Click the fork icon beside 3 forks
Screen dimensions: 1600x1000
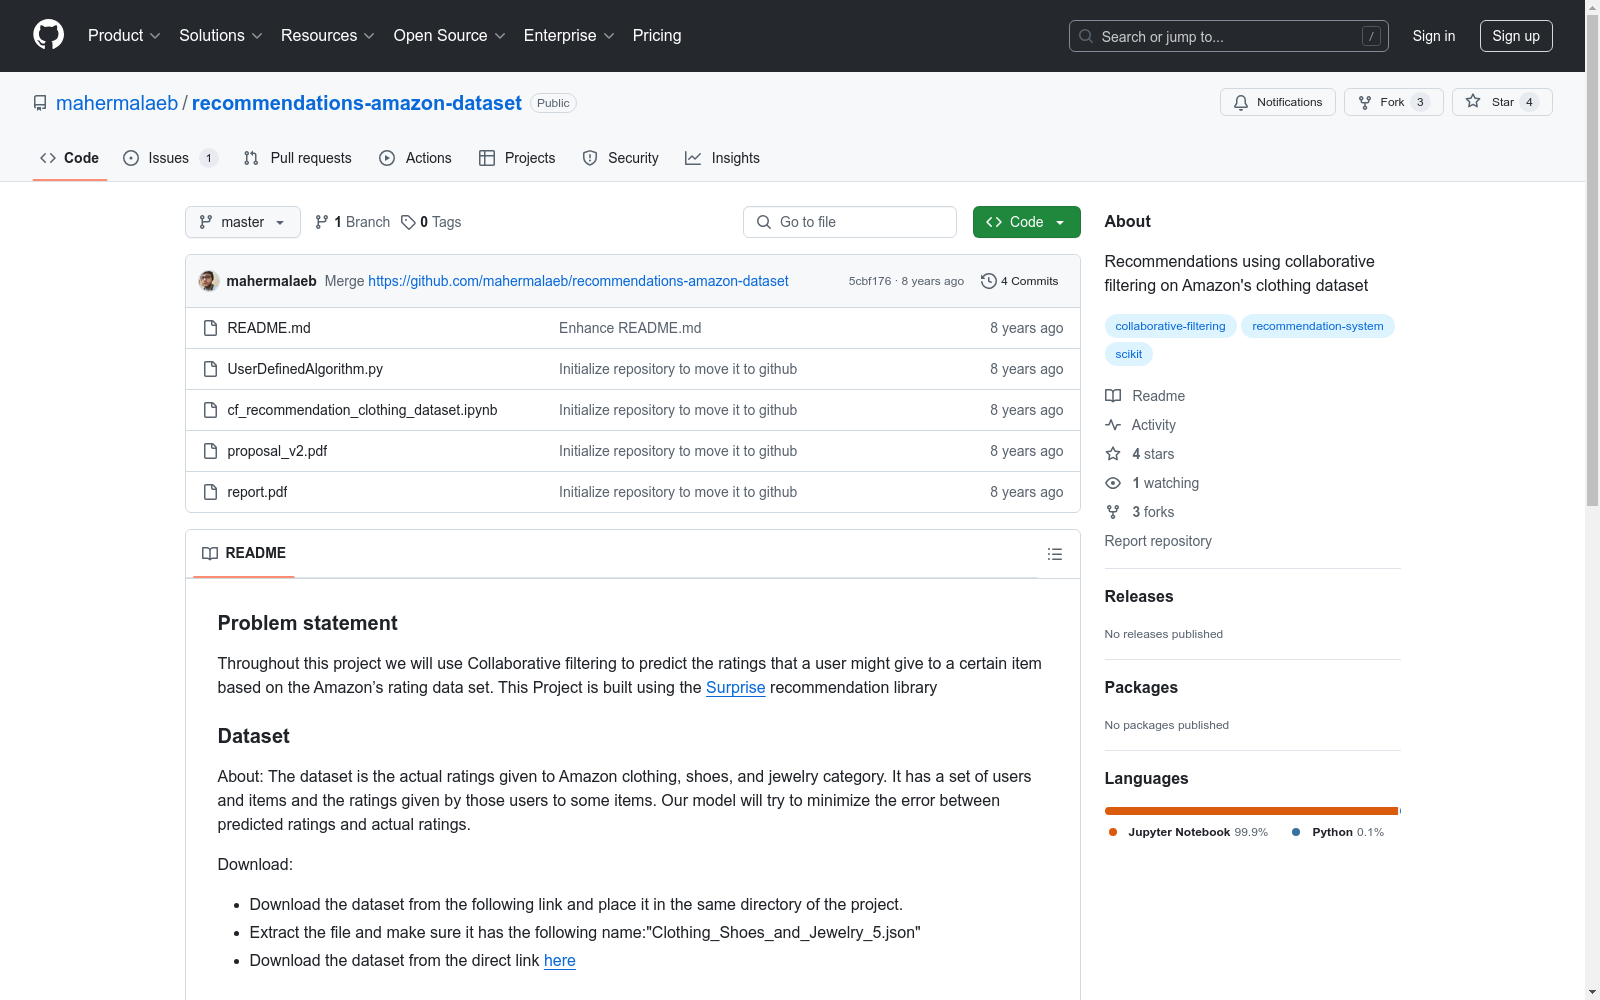click(x=1113, y=512)
